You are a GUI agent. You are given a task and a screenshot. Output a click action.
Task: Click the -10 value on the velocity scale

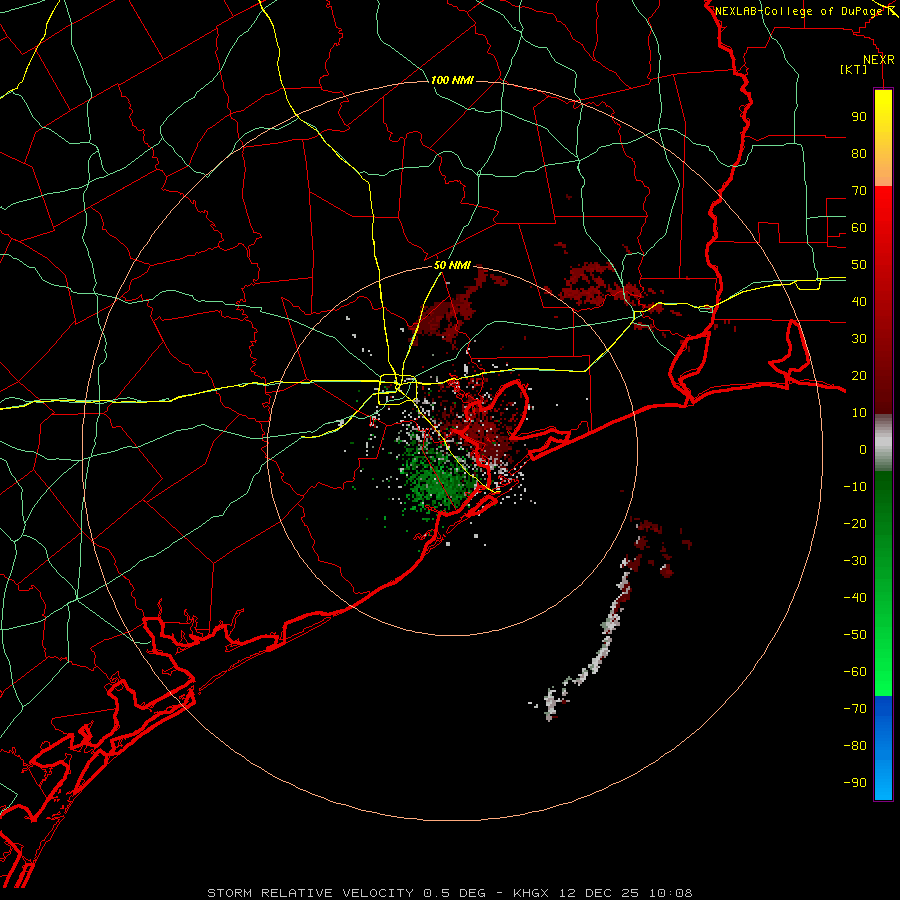click(x=855, y=487)
